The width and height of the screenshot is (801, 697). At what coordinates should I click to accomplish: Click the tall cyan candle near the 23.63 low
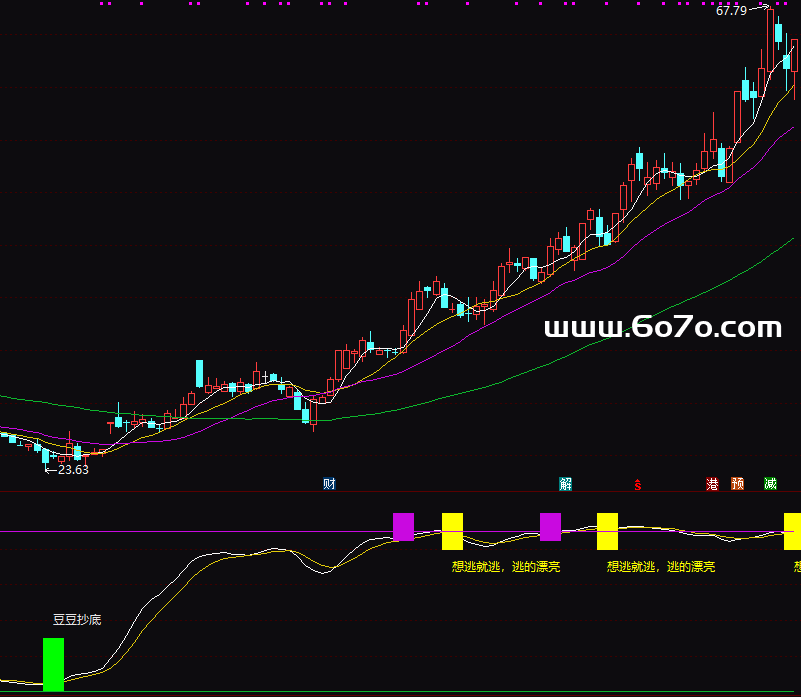(45, 455)
